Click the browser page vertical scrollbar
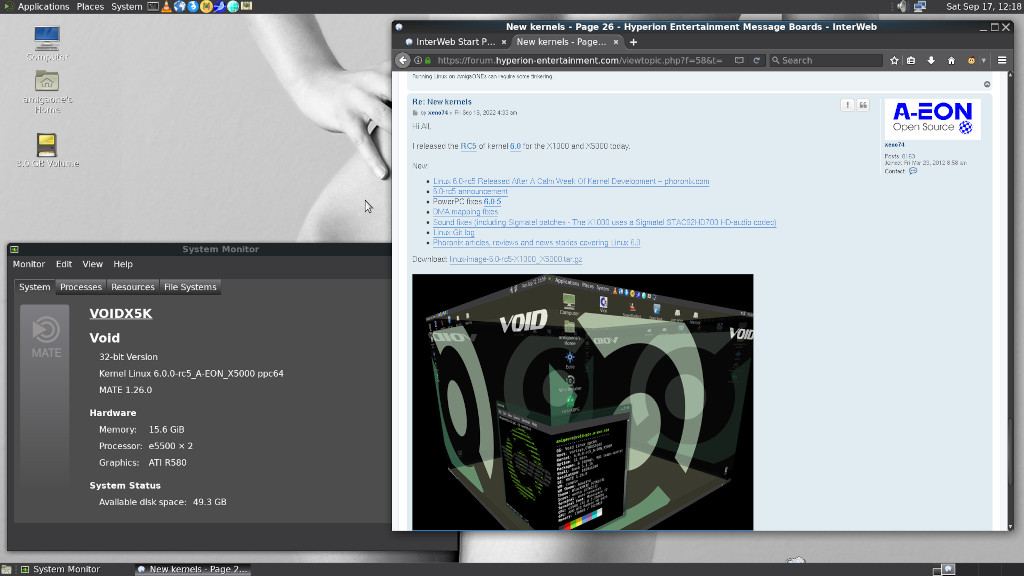Screen dimensions: 1024x576 pos(1010,300)
